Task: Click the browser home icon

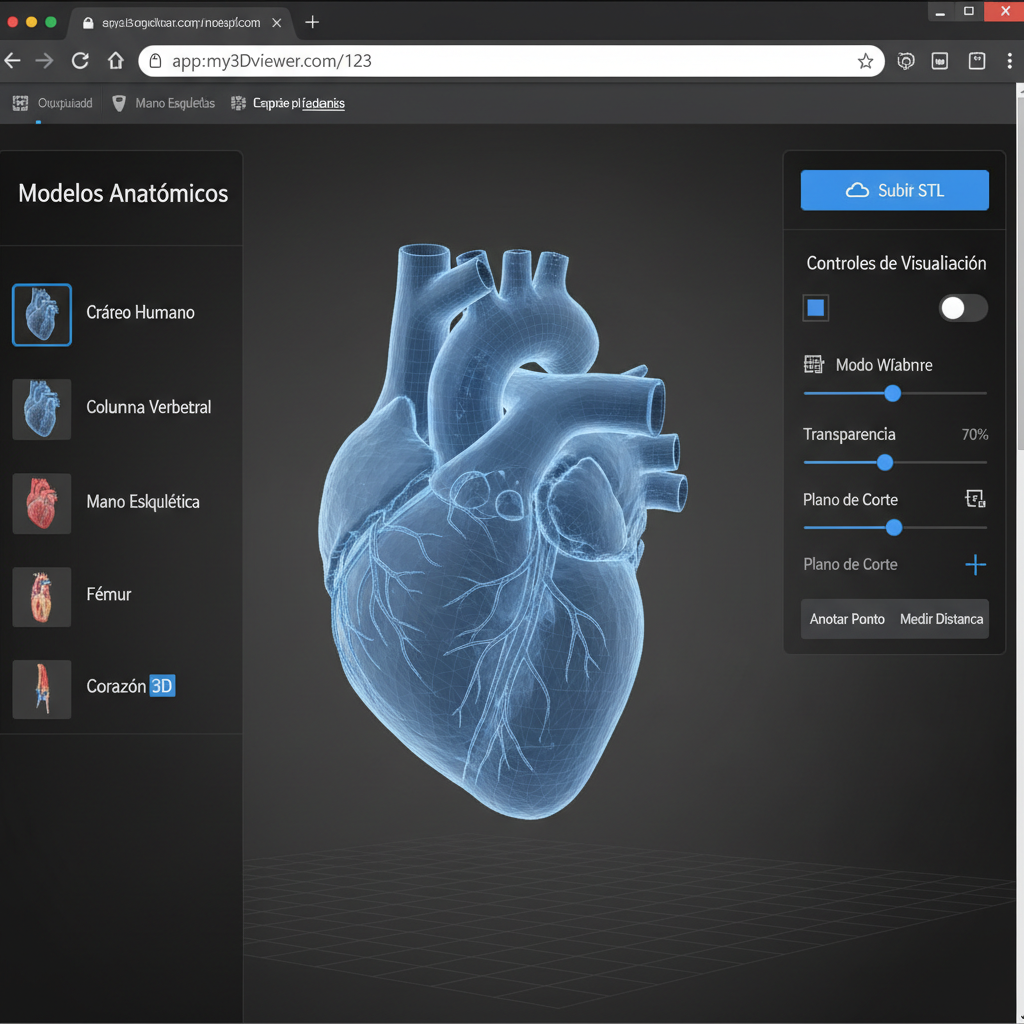Action: tap(116, 61)
